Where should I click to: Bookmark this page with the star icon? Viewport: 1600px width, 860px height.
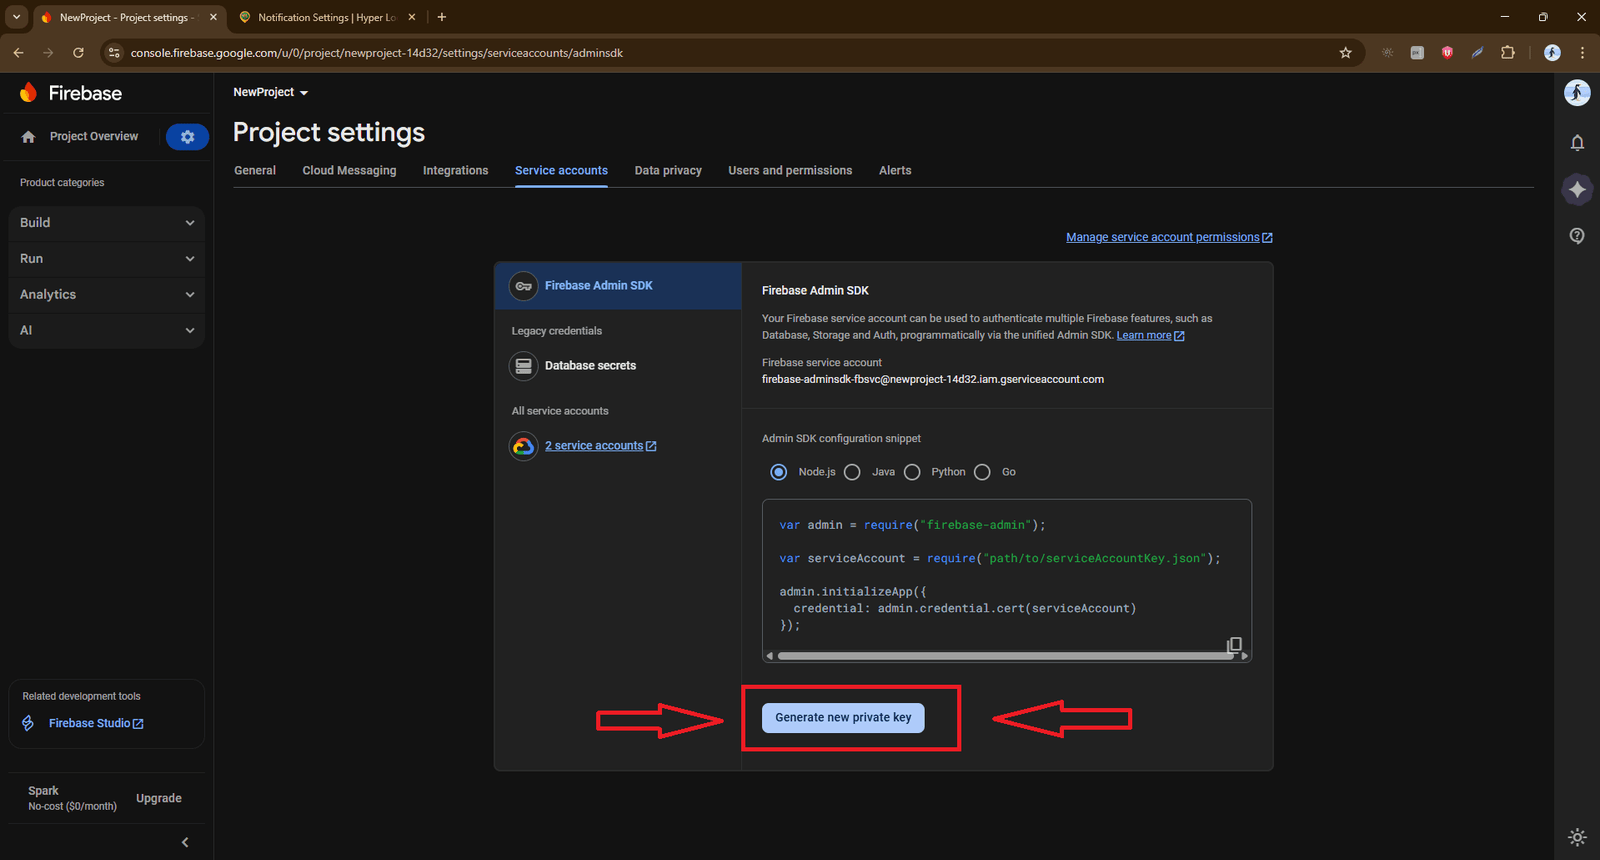click(x=1345, y=53)
